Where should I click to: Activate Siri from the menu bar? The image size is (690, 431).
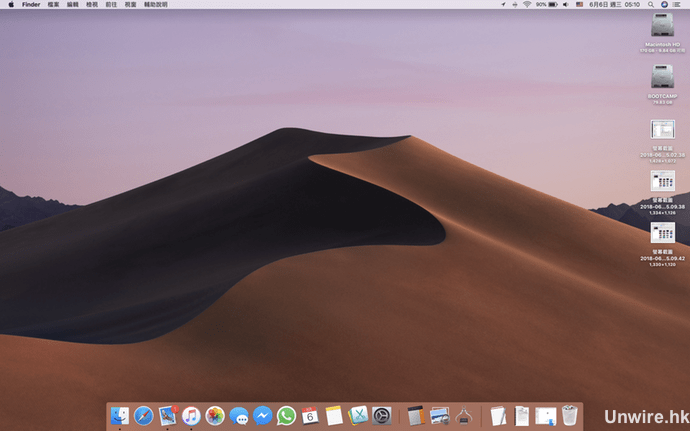click(x=664, y=4)
